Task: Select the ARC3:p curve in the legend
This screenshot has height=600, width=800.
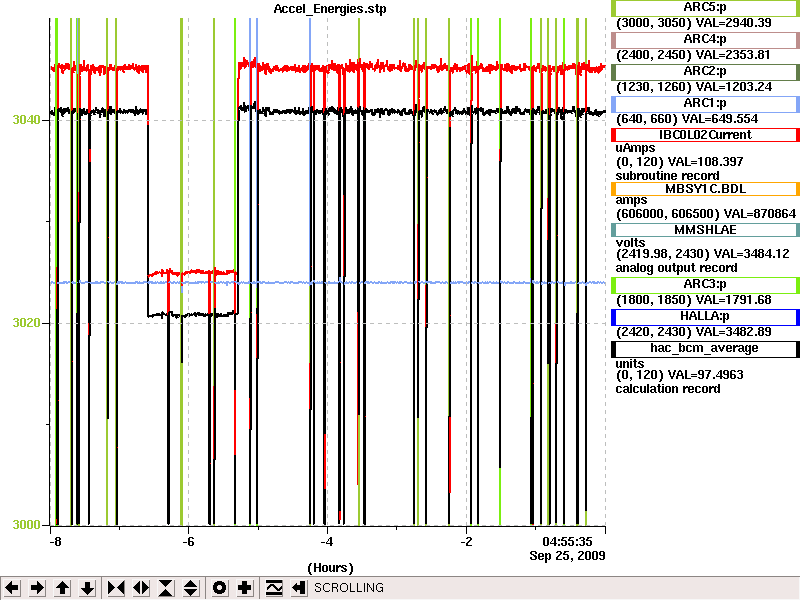Action: [705, 285]
